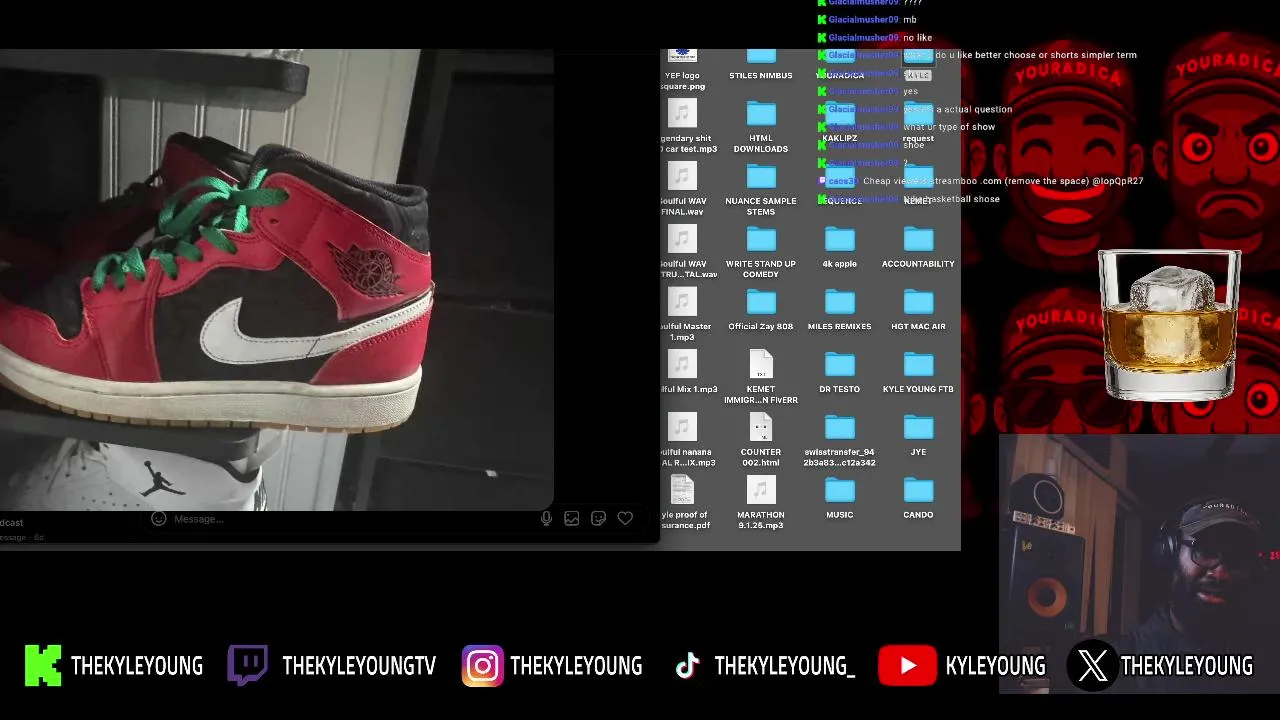
Task: Select the DR TESTO folder
Action: point(840,374)
